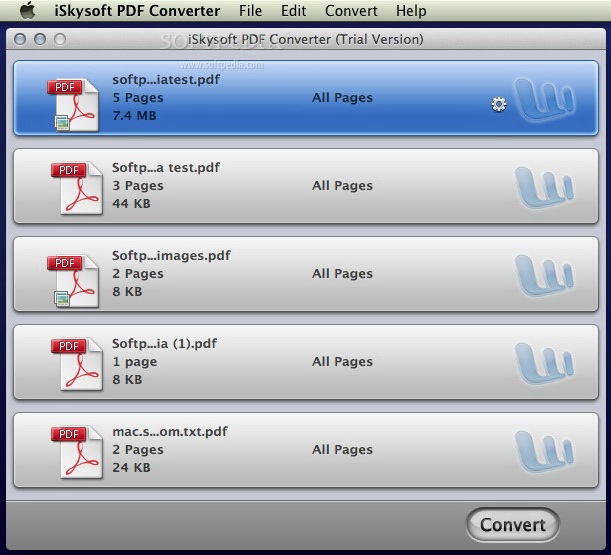The image size is (611, 555).
Task: Click All Pages range for Softp...a test.pdf
Action: (342, 186)
